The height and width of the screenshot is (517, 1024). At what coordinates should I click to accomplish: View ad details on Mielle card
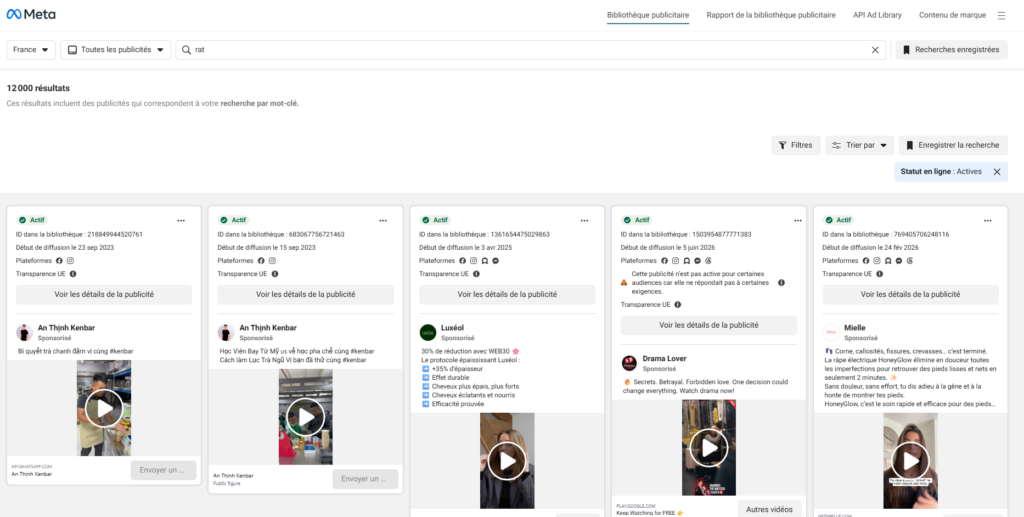click(x=910, y=294)
